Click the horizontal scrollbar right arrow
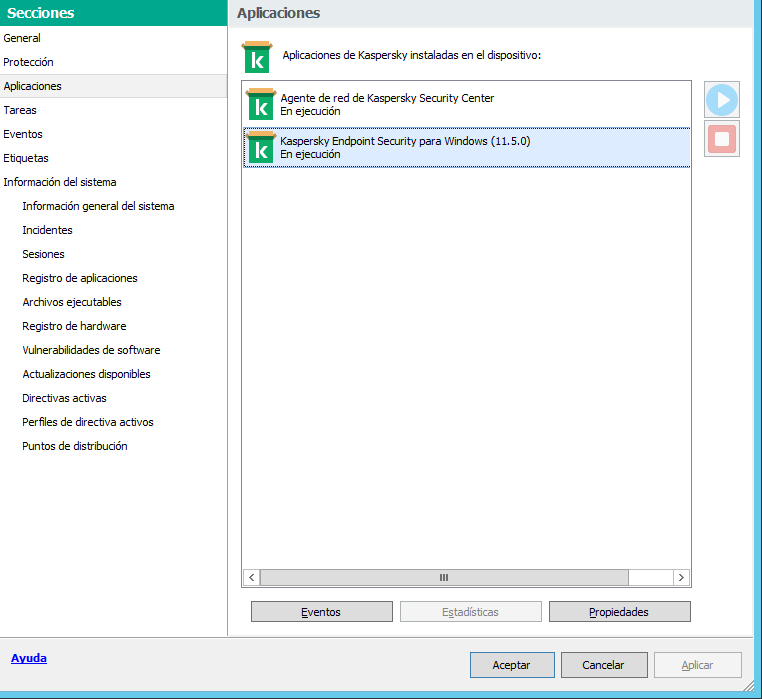 [x=681, y=577]
